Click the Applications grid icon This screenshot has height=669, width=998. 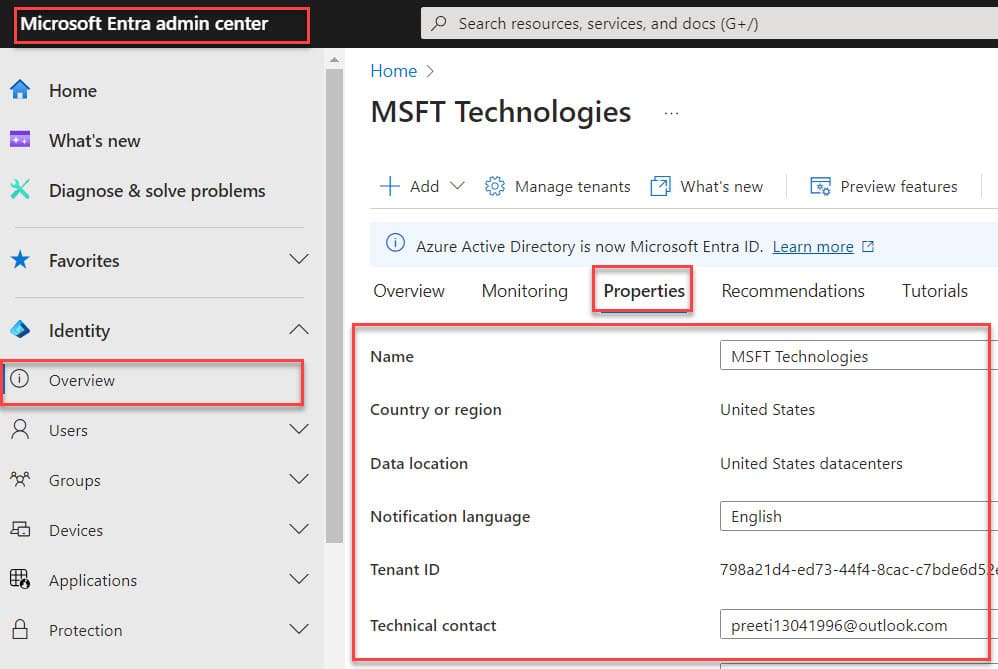click(20, 579)
